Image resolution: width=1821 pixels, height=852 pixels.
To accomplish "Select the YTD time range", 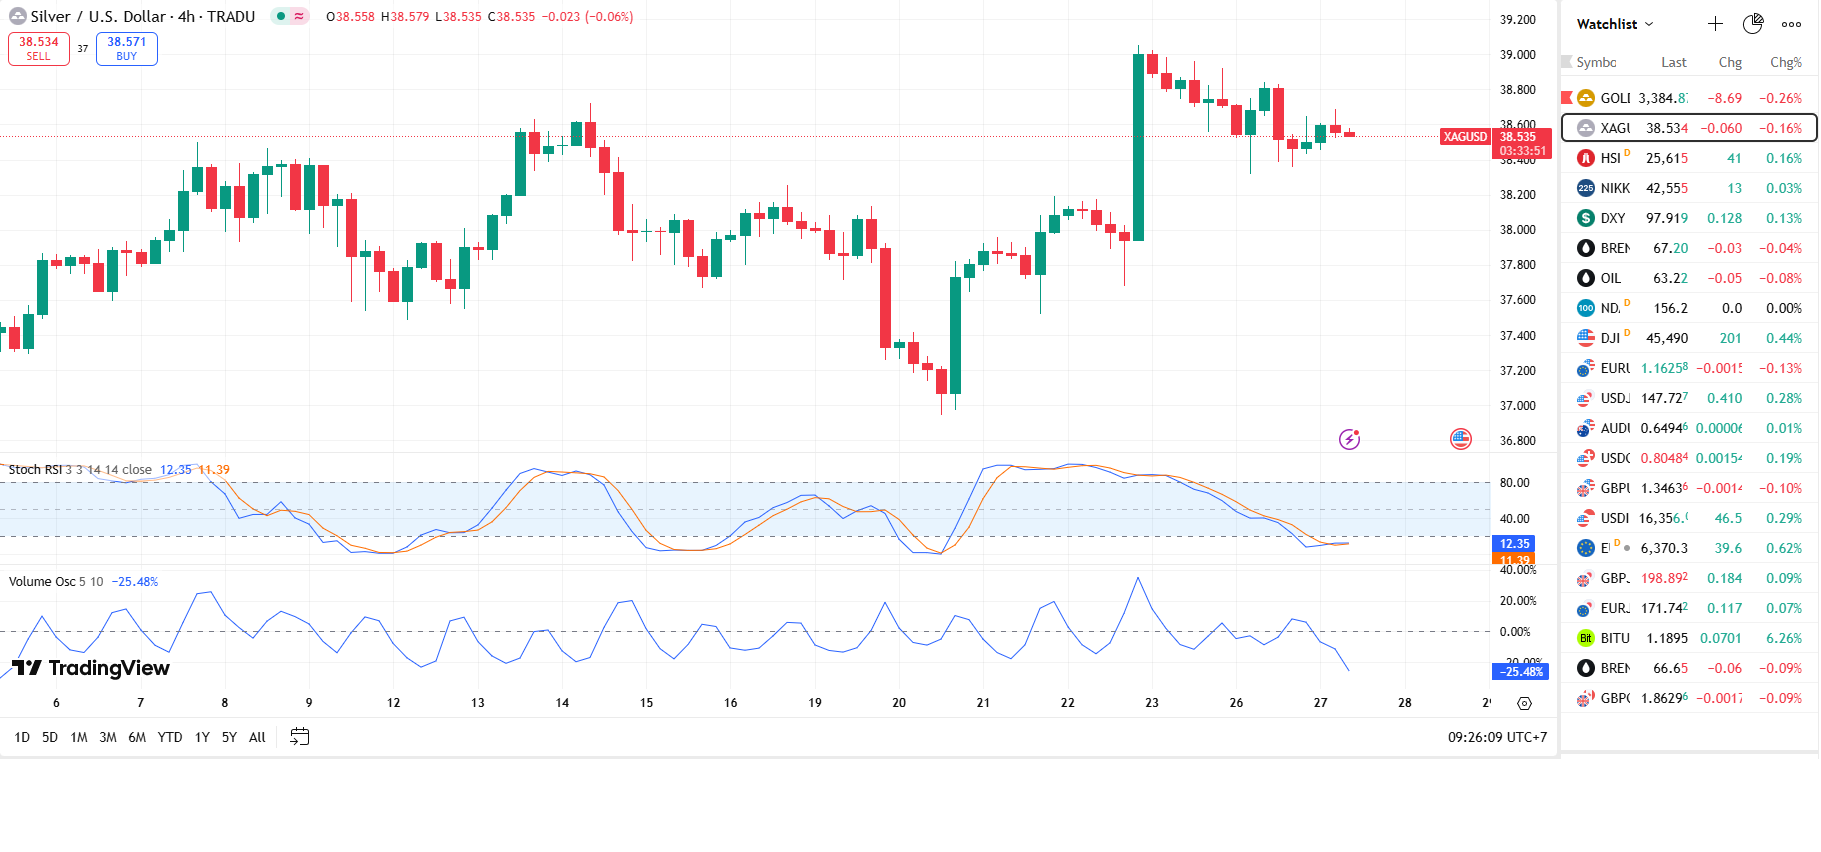I will tap(170, 737).
